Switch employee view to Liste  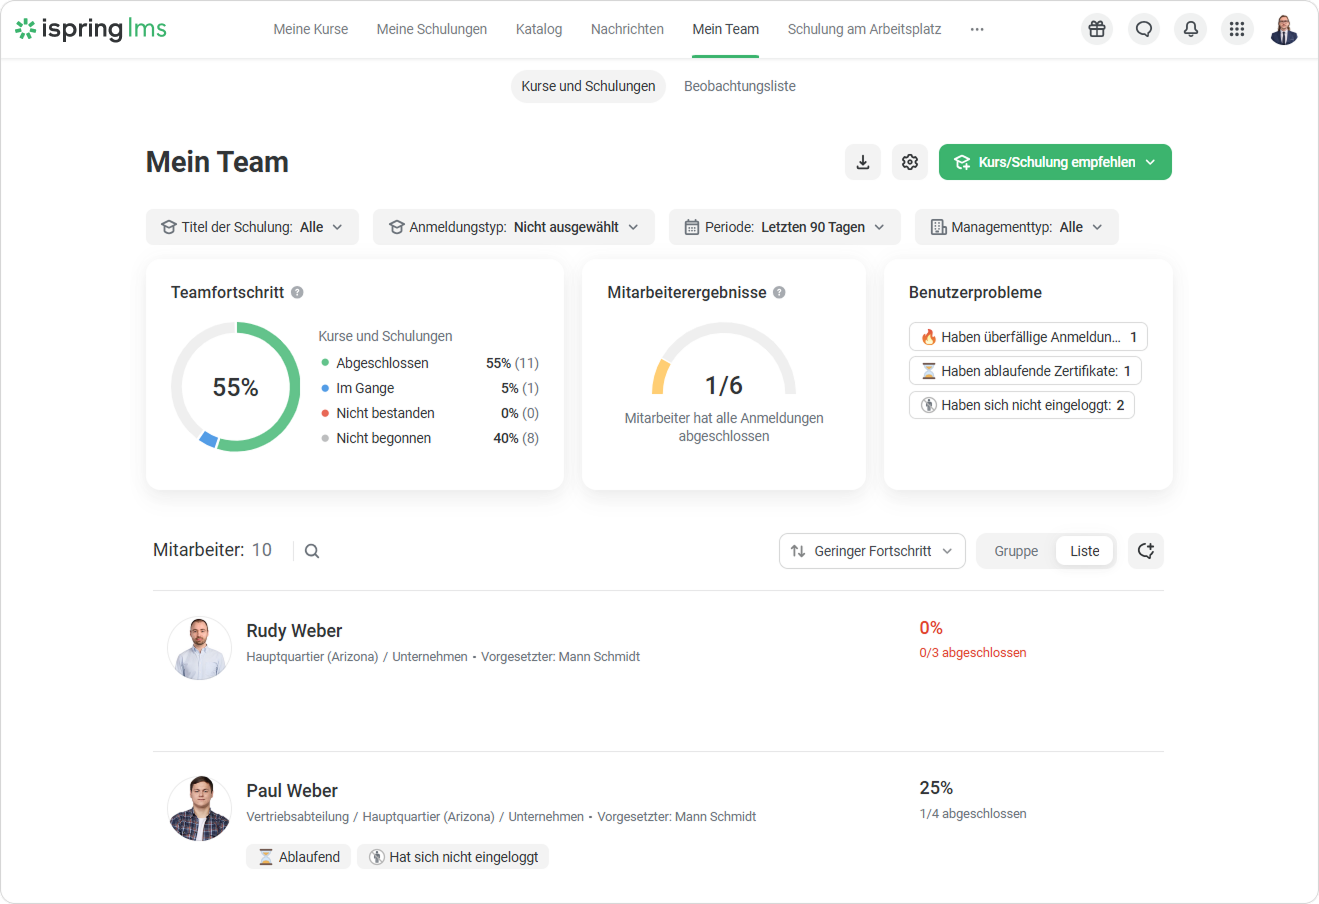pos(1084,551)
